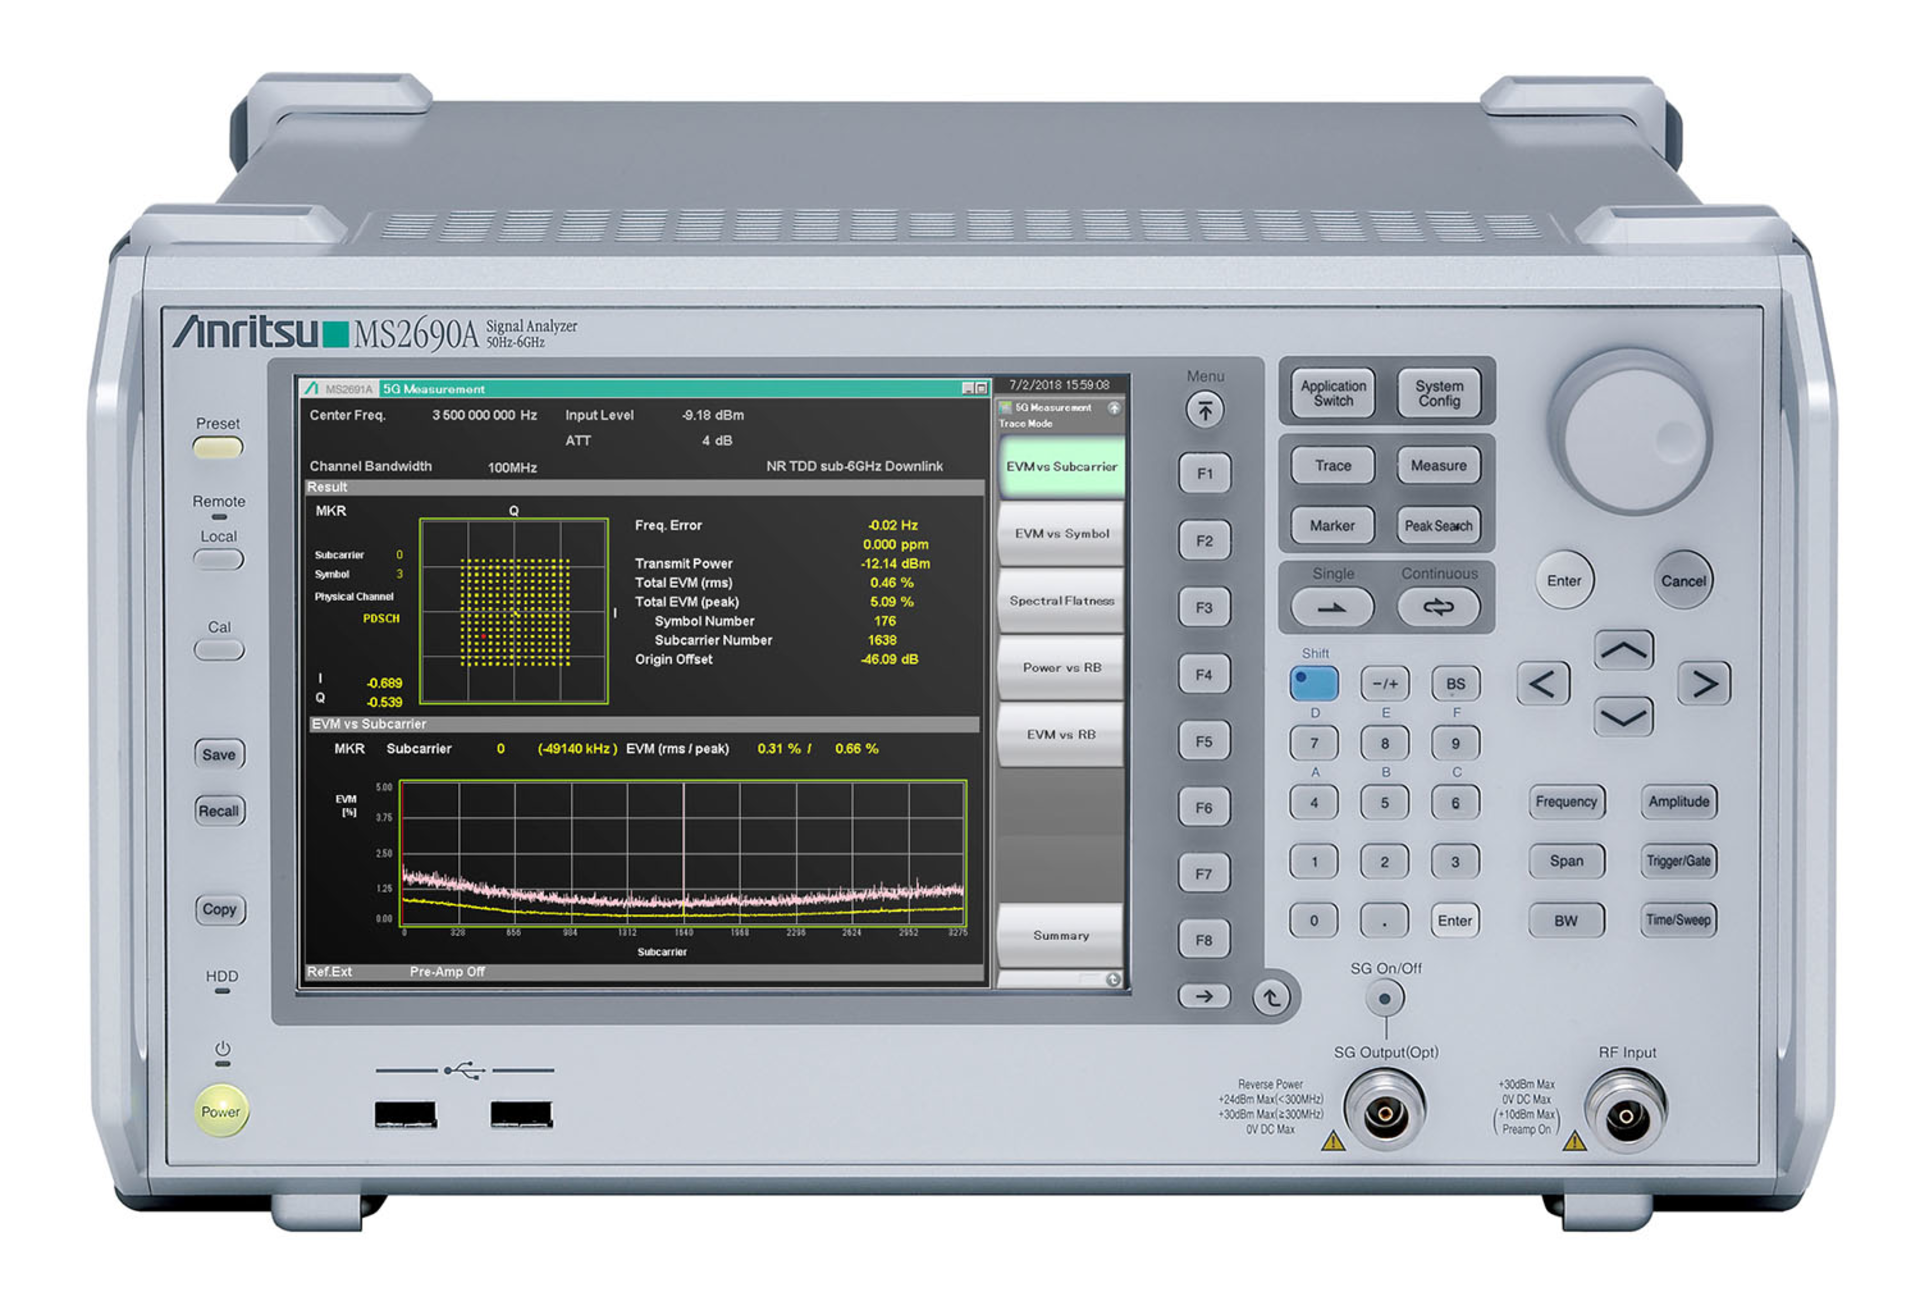Toggle the Continuous sweep mode key
The image size is (1920, 1292).
tap(1440, 606)
